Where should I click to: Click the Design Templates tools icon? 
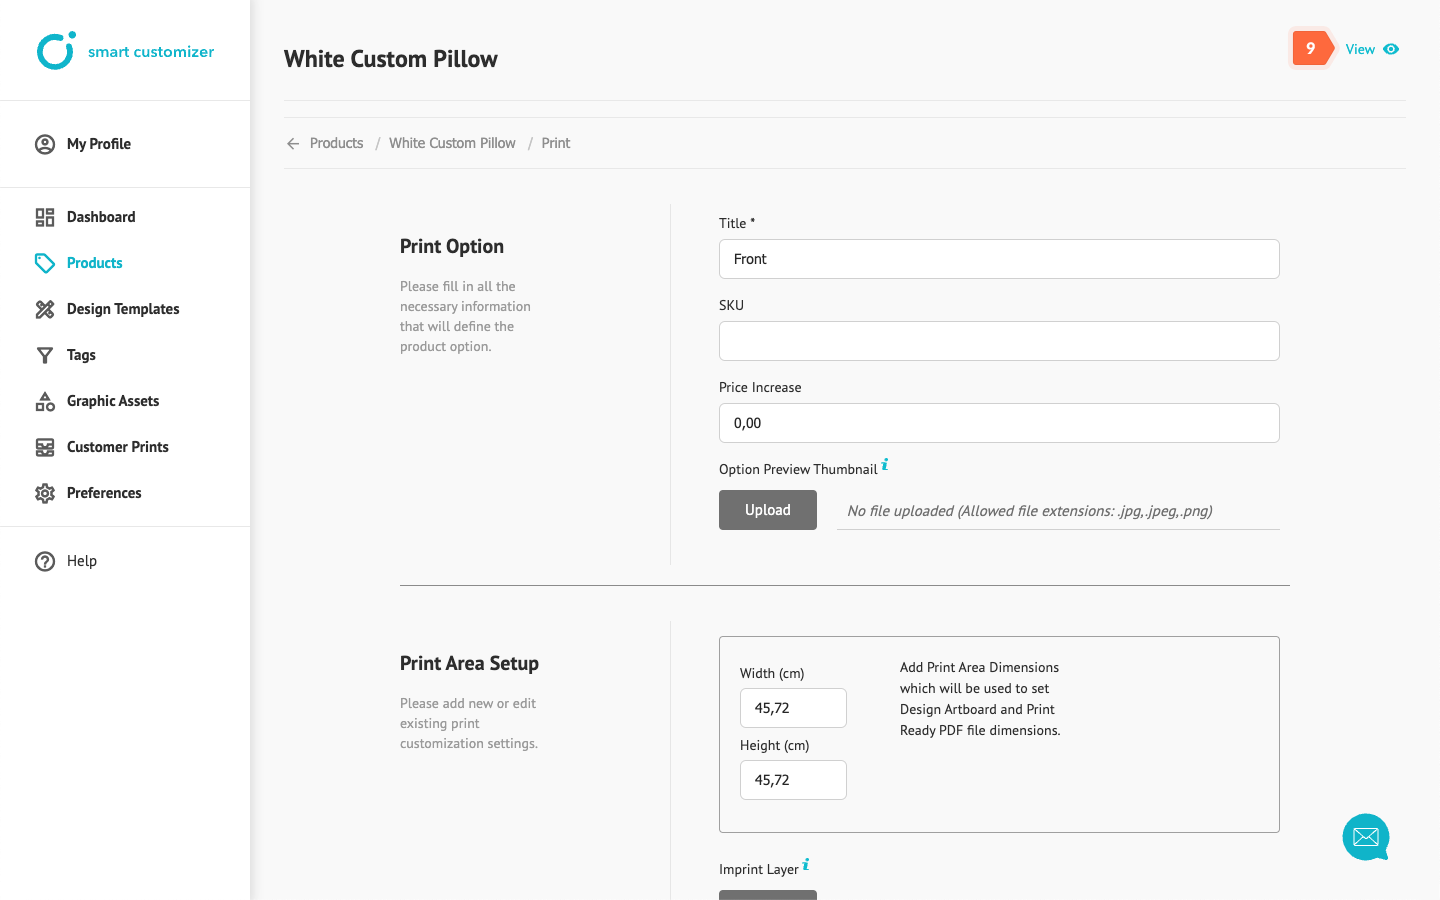(x=45, y=309)
